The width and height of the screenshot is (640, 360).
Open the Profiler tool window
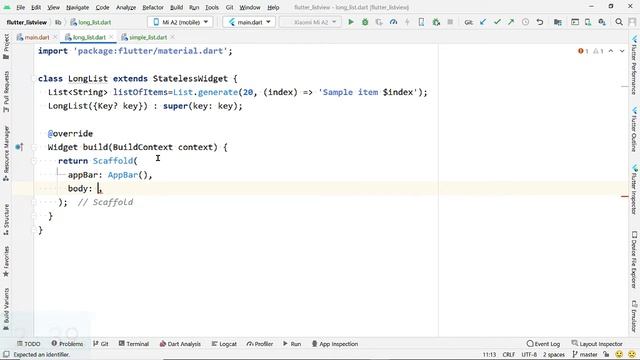tap(260, 344)
